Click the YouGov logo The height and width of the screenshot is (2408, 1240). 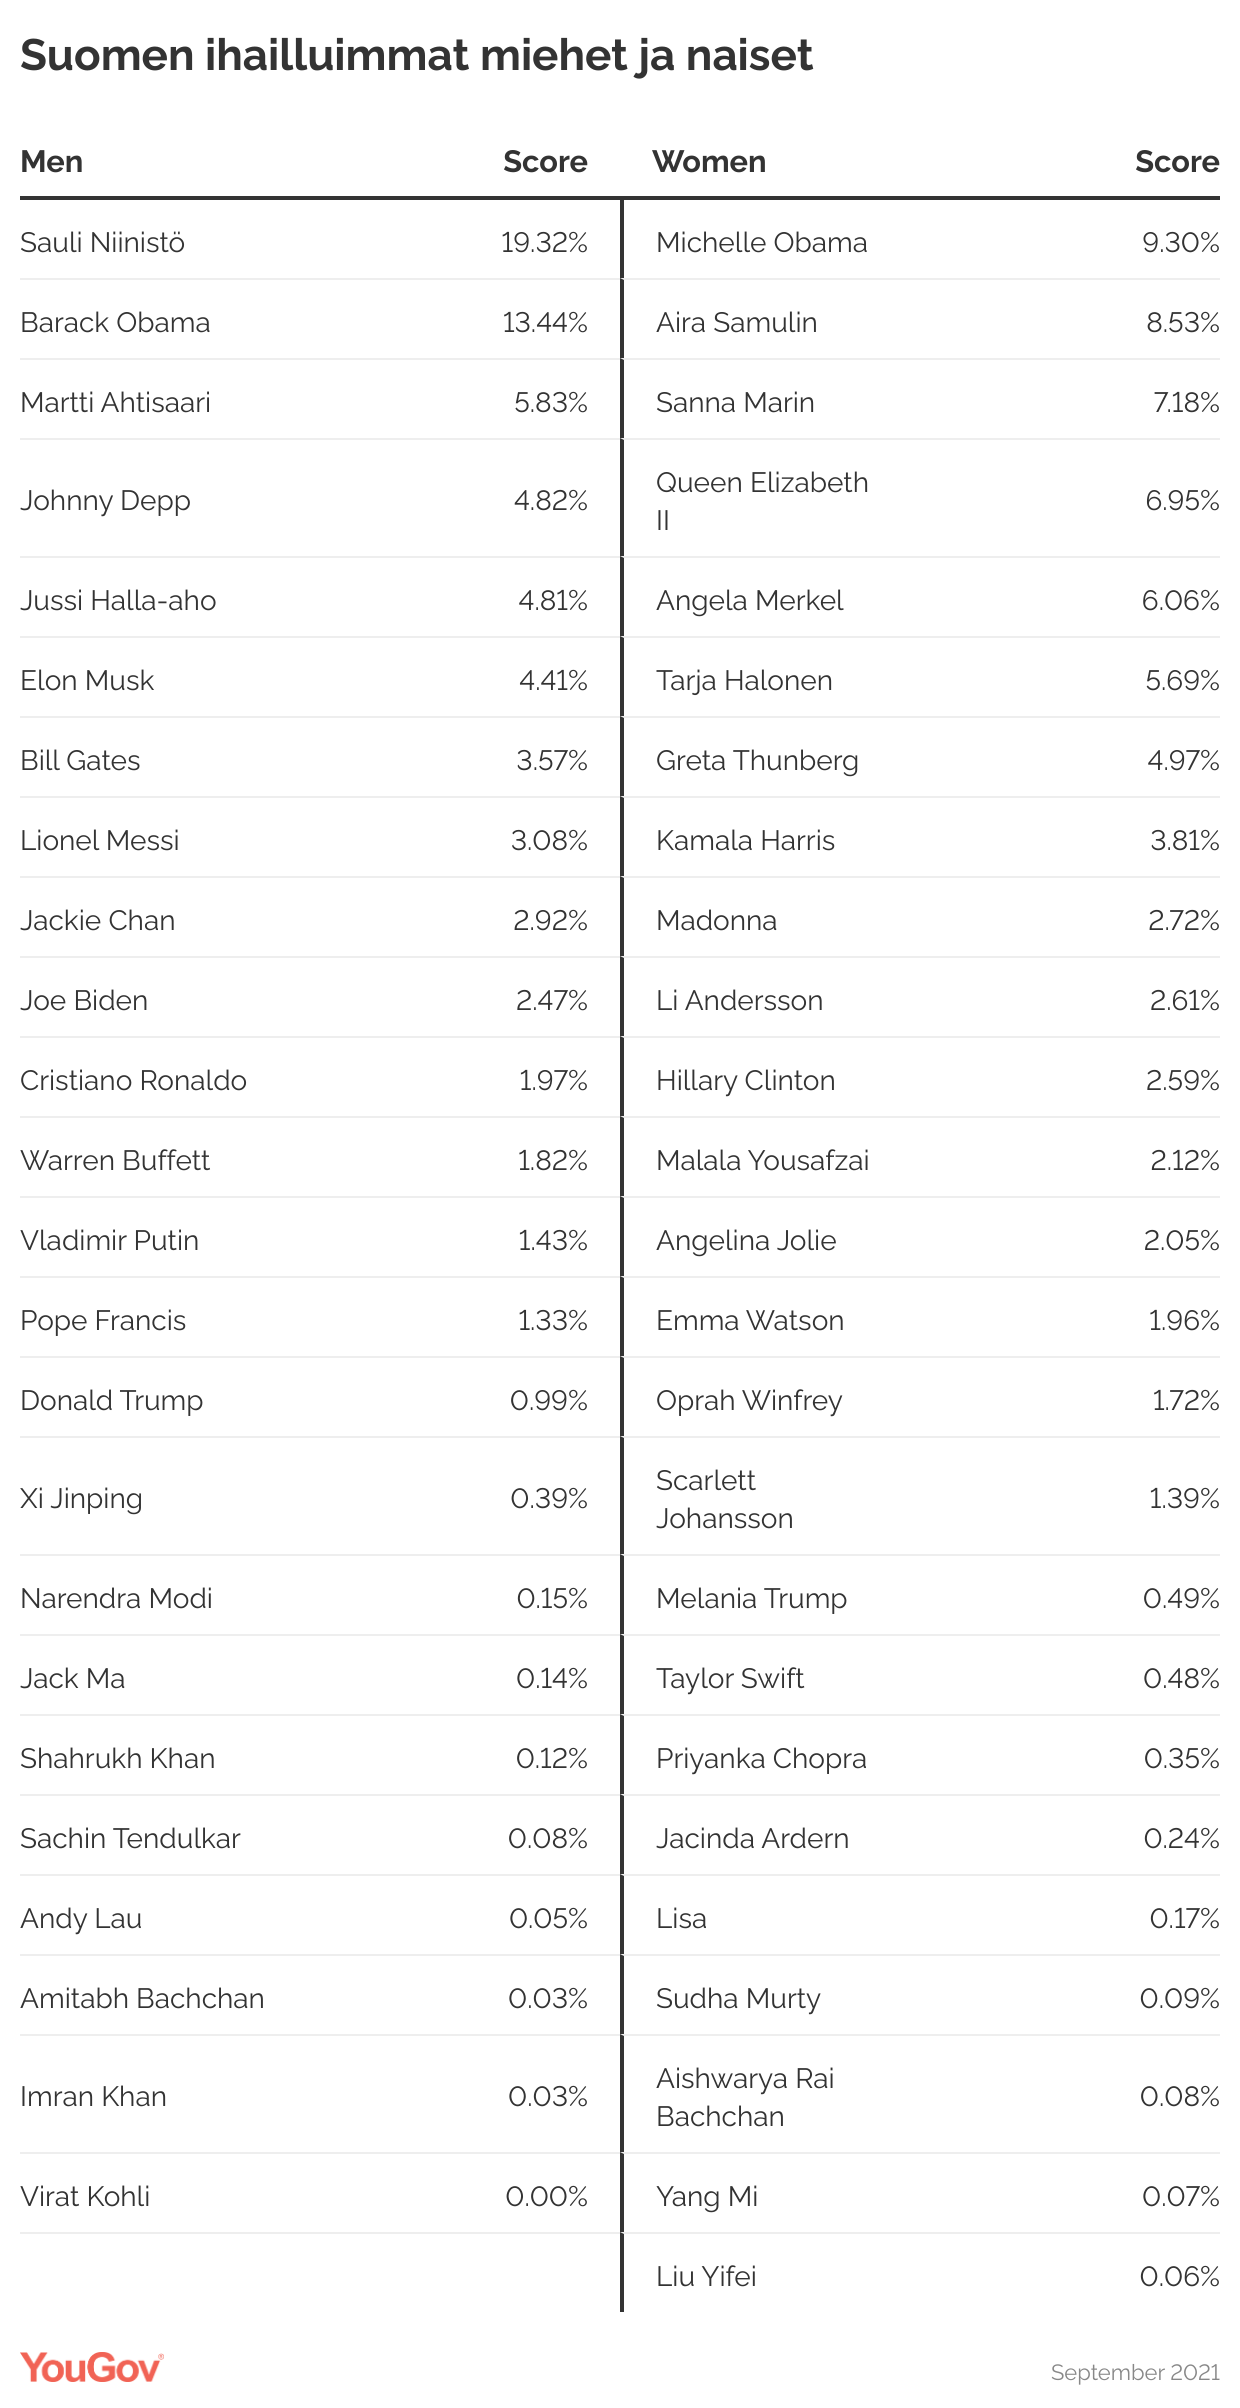pyautogui.click(x=91, y=2369)
